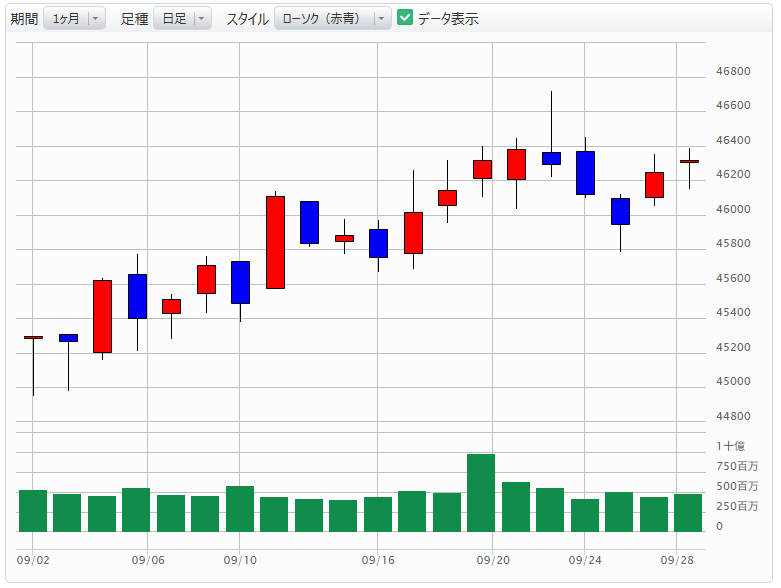Click the first candle at 09/02
The width and height of the screenshot is (781, 588).
33,338
